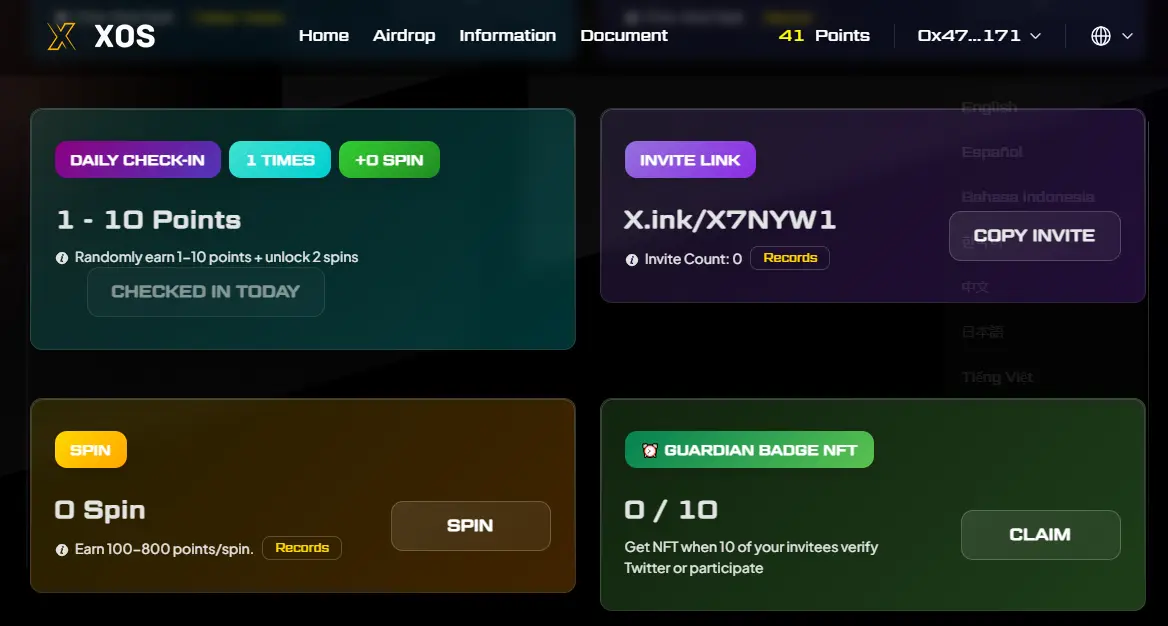This screenshot has height=626, width=1168.
Task: Click the Spin button
Action: (x=471, y=526)
